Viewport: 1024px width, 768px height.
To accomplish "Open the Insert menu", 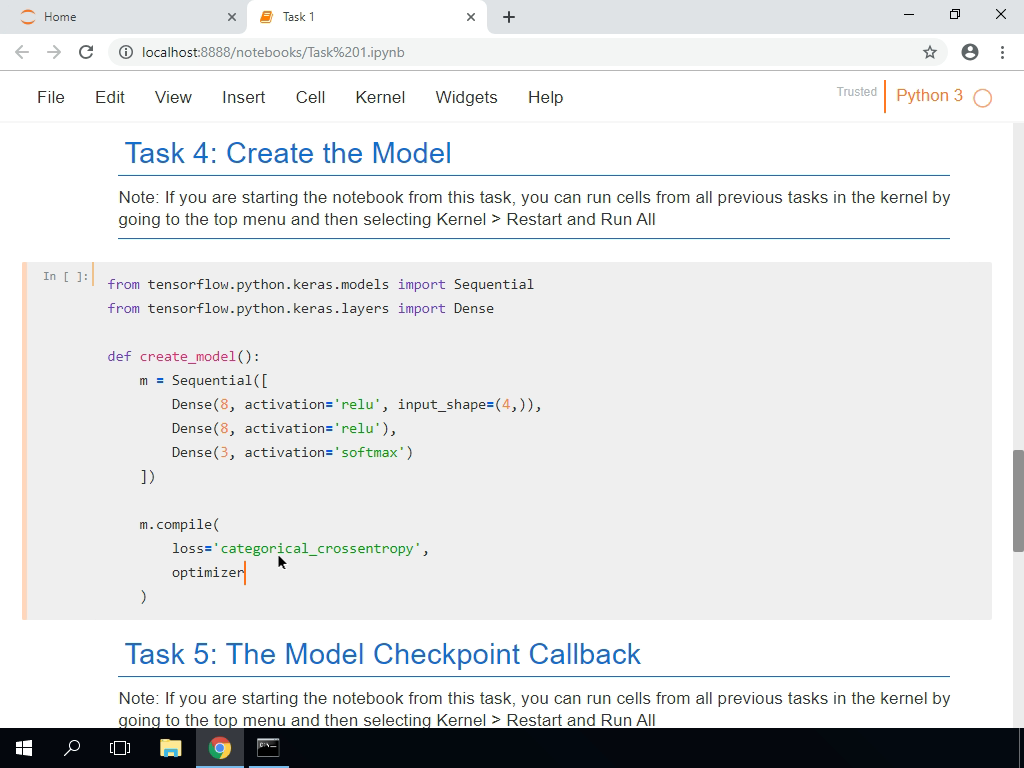I will pos(243,97).
